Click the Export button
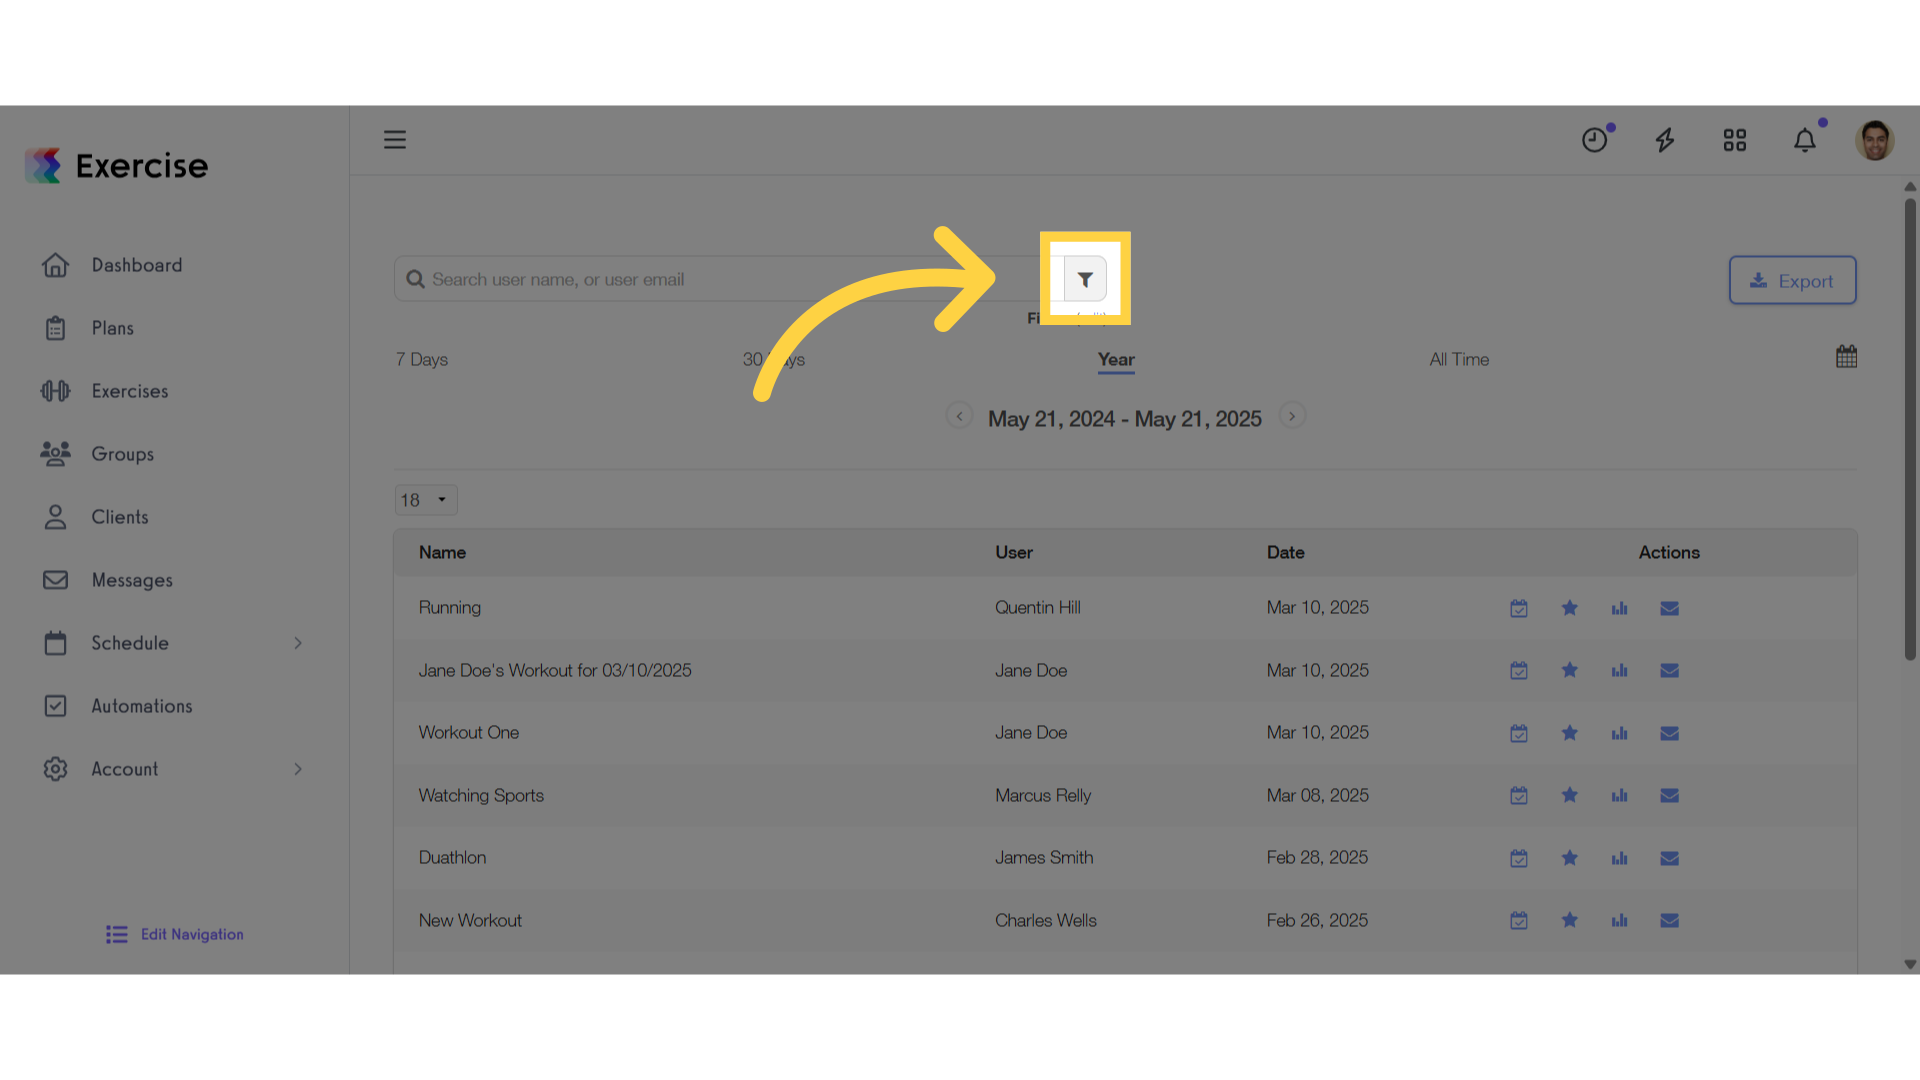Viewport: 1920px width, 1080px height. tap(1793, 281)
